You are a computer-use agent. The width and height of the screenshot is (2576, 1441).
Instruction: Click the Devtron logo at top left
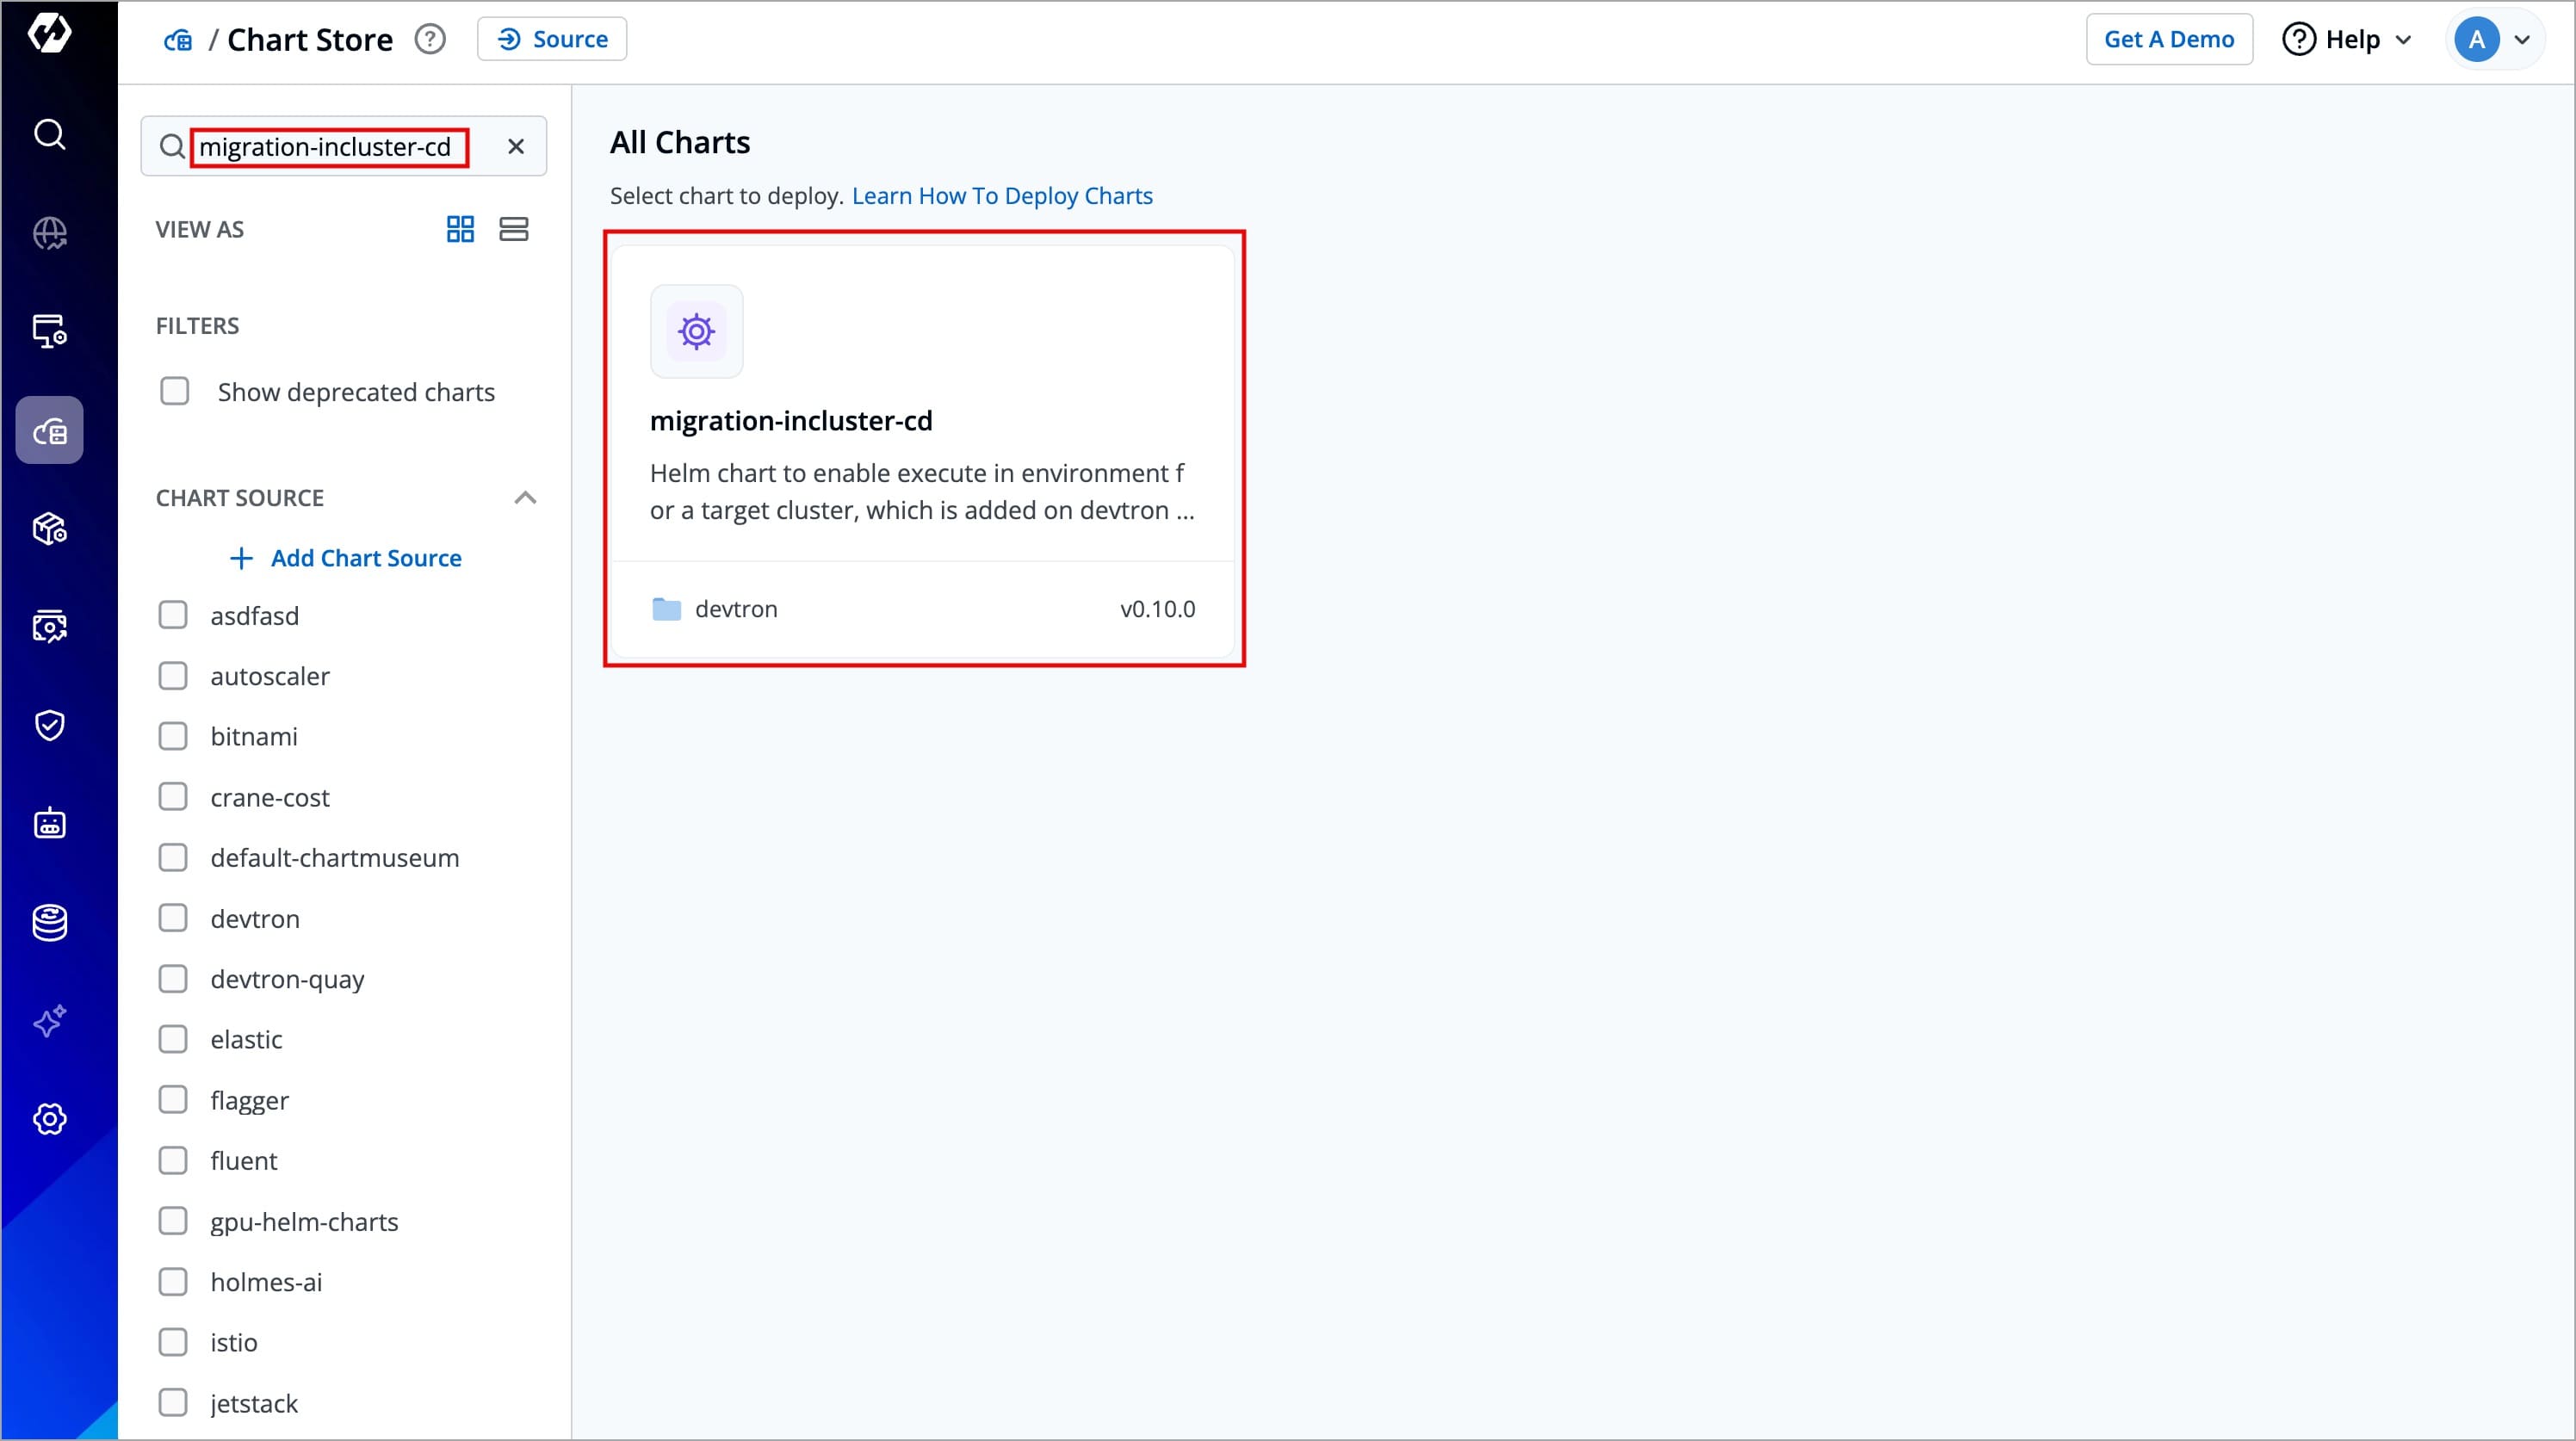coord(49,33)
